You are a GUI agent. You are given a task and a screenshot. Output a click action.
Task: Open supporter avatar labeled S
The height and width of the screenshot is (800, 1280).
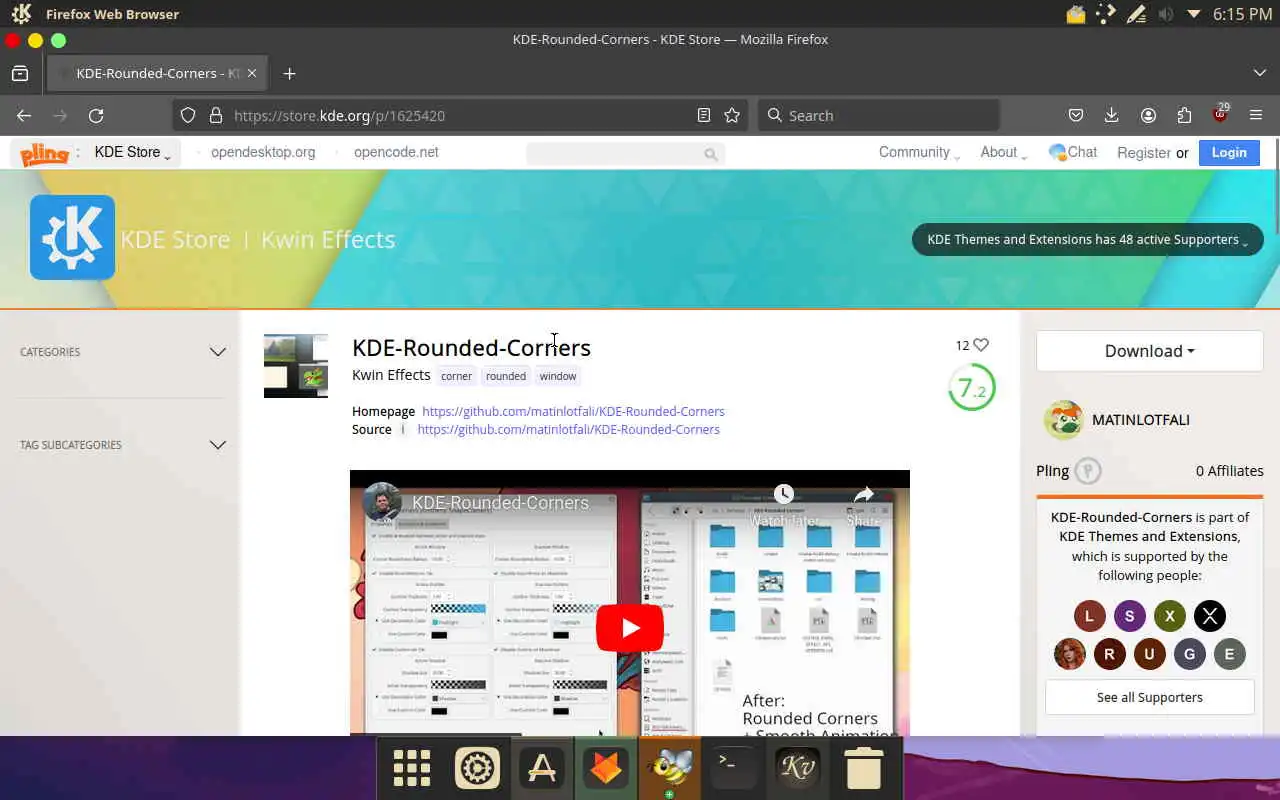tap(1130, 616)
